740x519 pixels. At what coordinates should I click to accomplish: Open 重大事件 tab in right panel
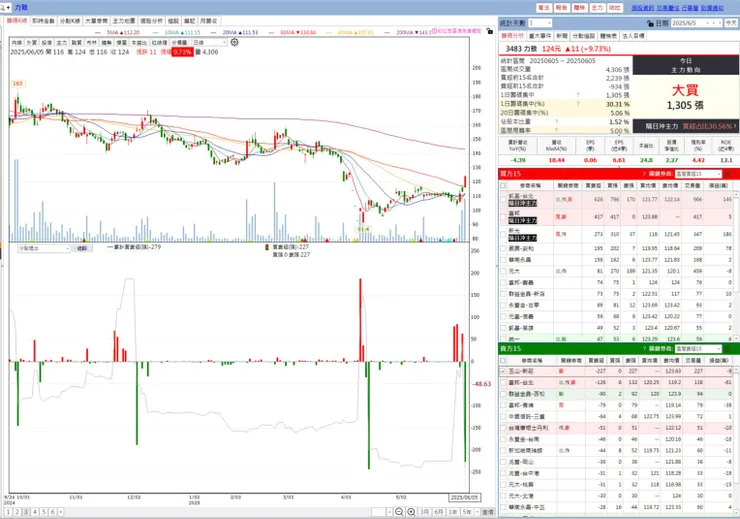click(x=540, y=36)
